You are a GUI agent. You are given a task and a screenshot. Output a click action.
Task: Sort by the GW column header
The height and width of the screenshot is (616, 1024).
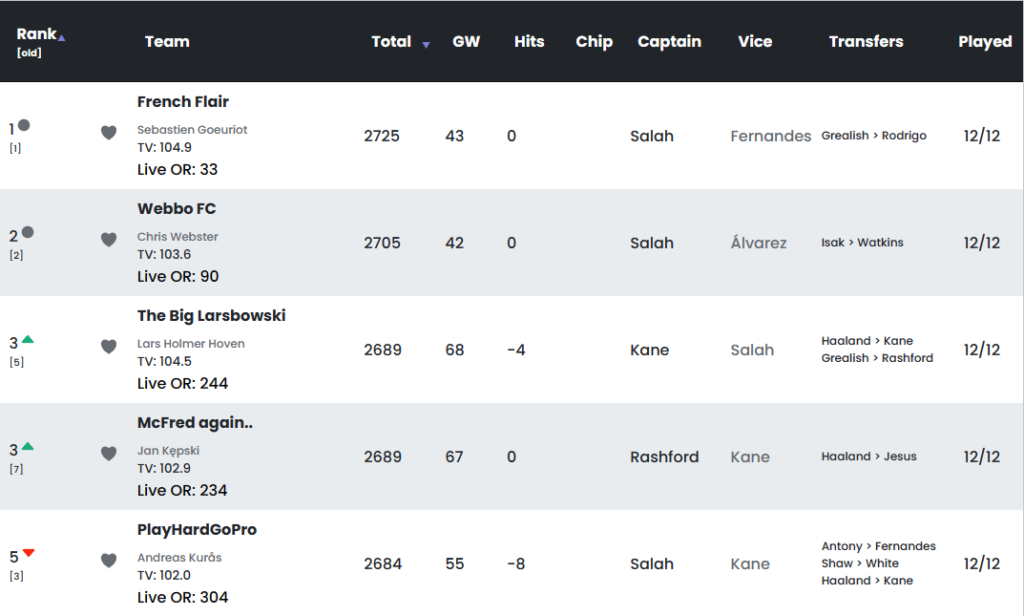tap(466, 42)
